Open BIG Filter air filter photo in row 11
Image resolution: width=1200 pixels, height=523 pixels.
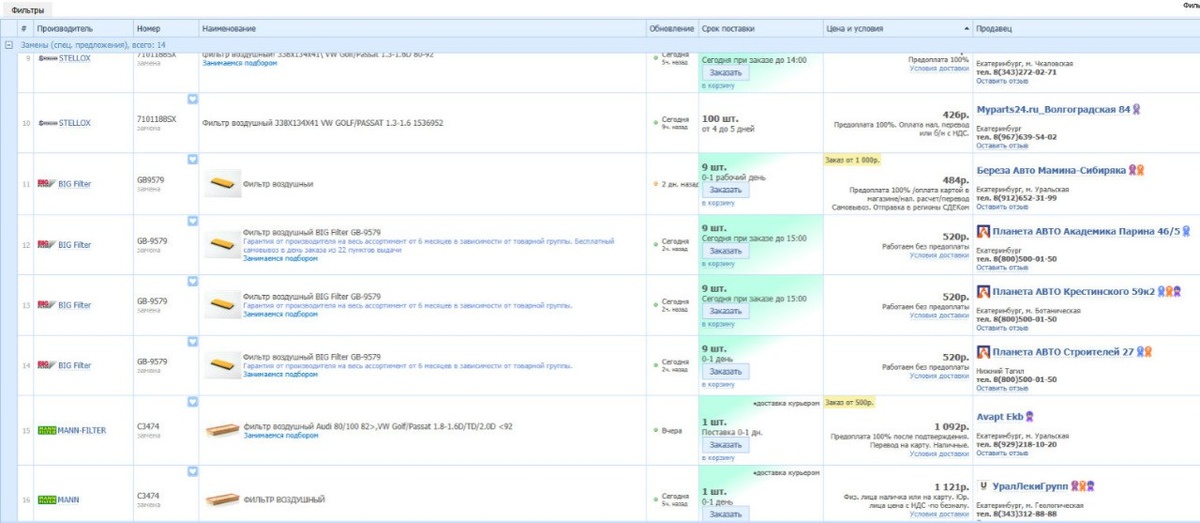(222, 184)
